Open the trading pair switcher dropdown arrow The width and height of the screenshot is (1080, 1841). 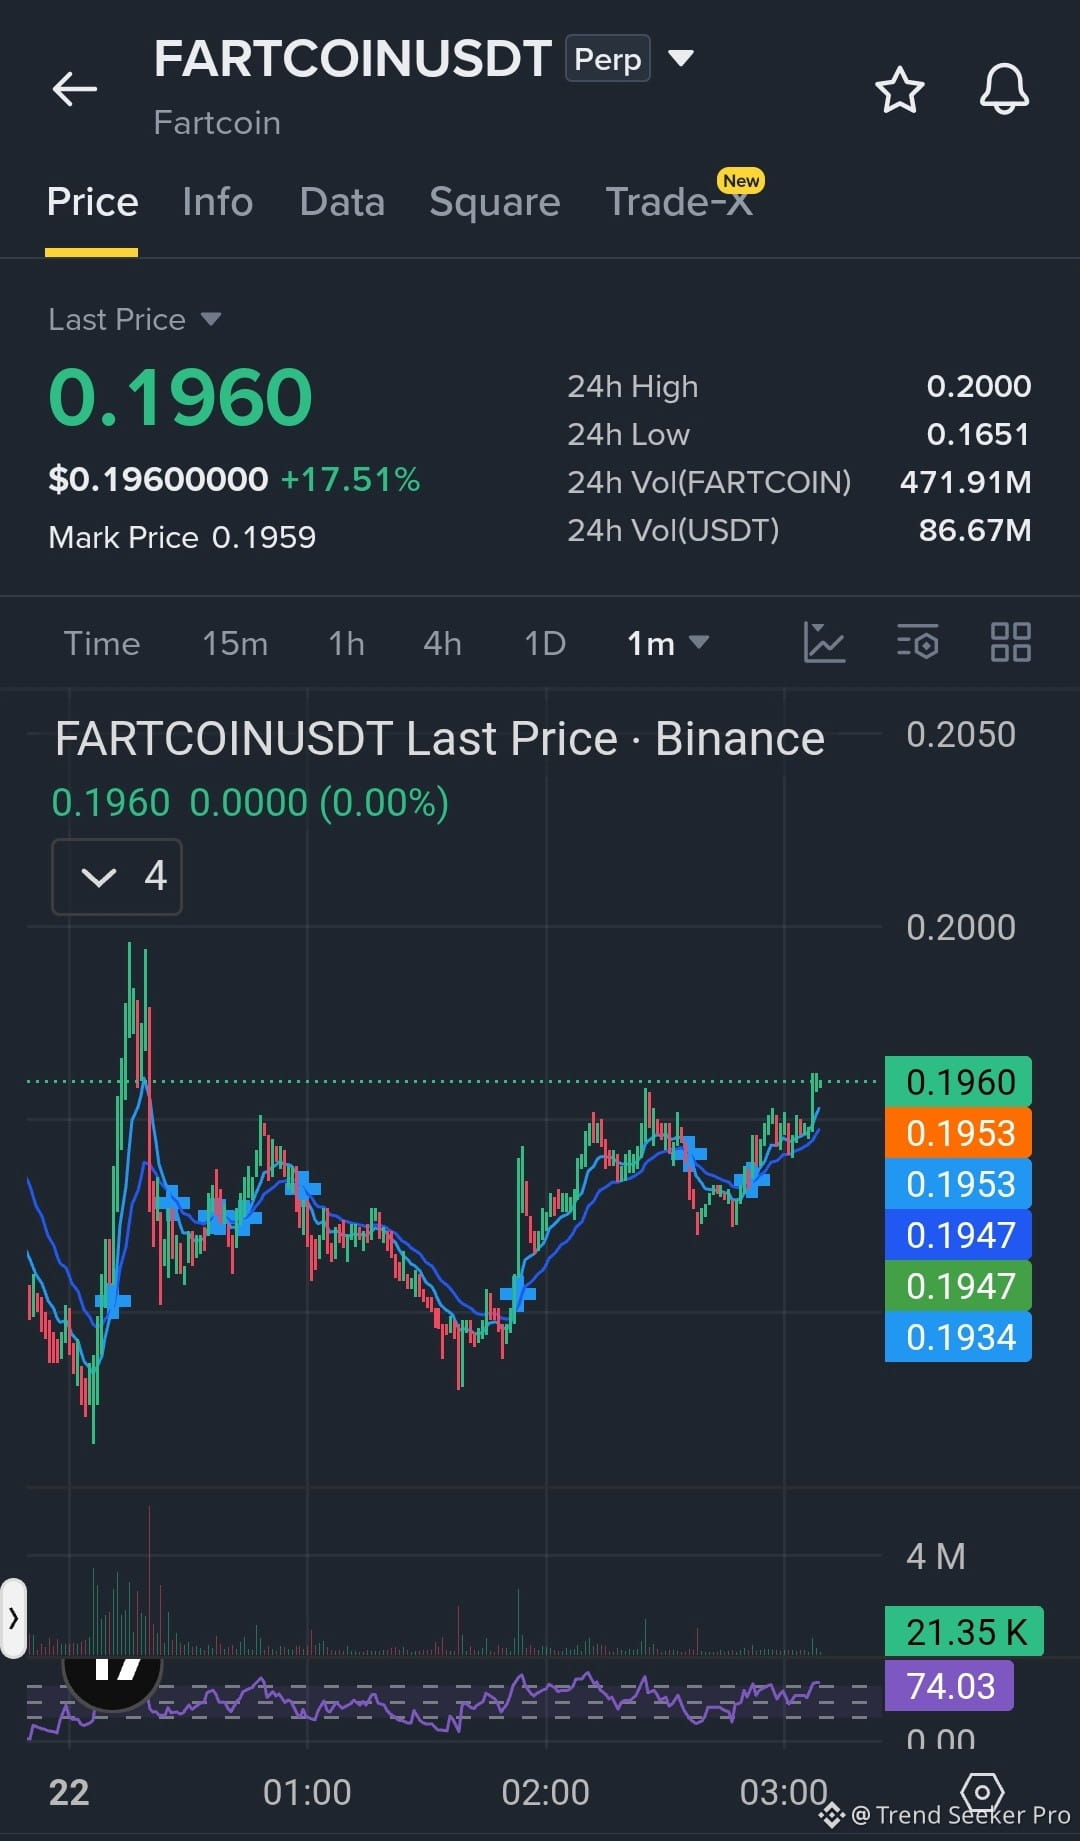tap(681, 58)
